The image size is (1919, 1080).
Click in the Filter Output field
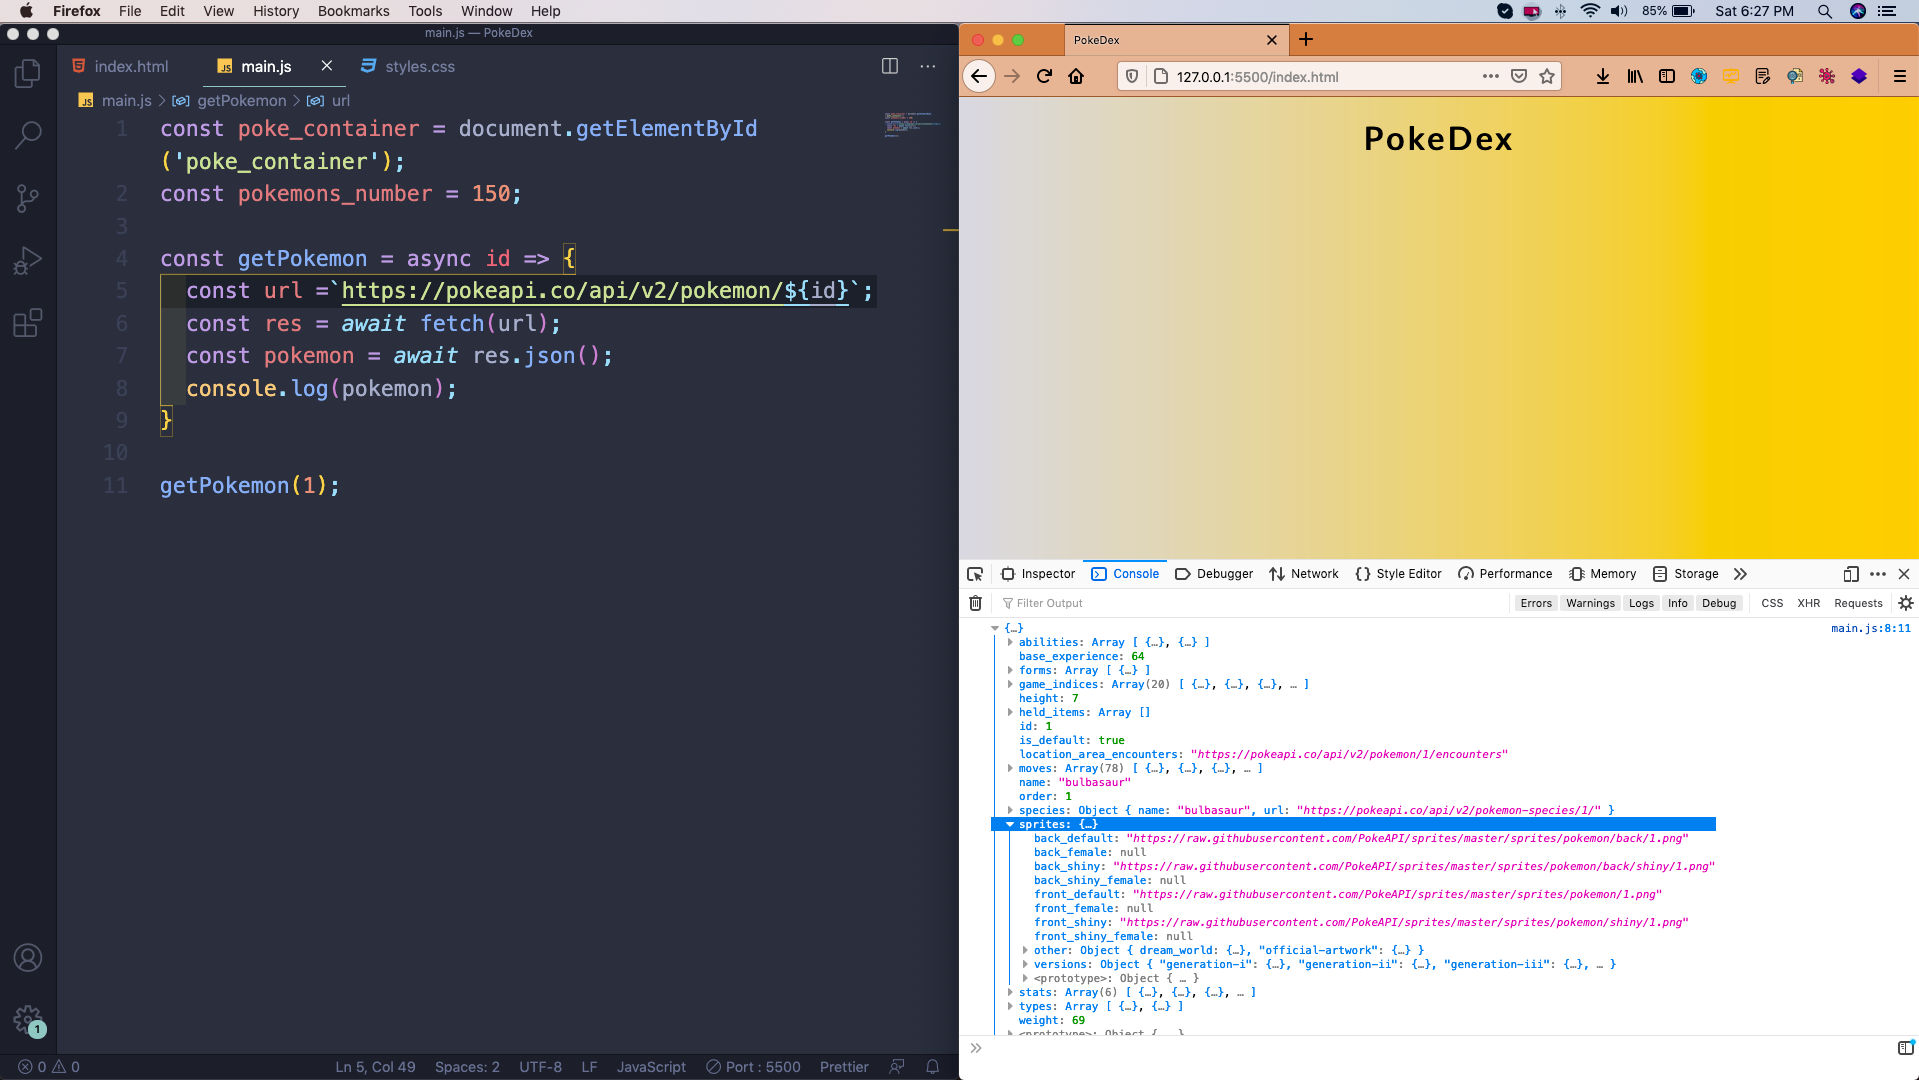[1250, 603]
